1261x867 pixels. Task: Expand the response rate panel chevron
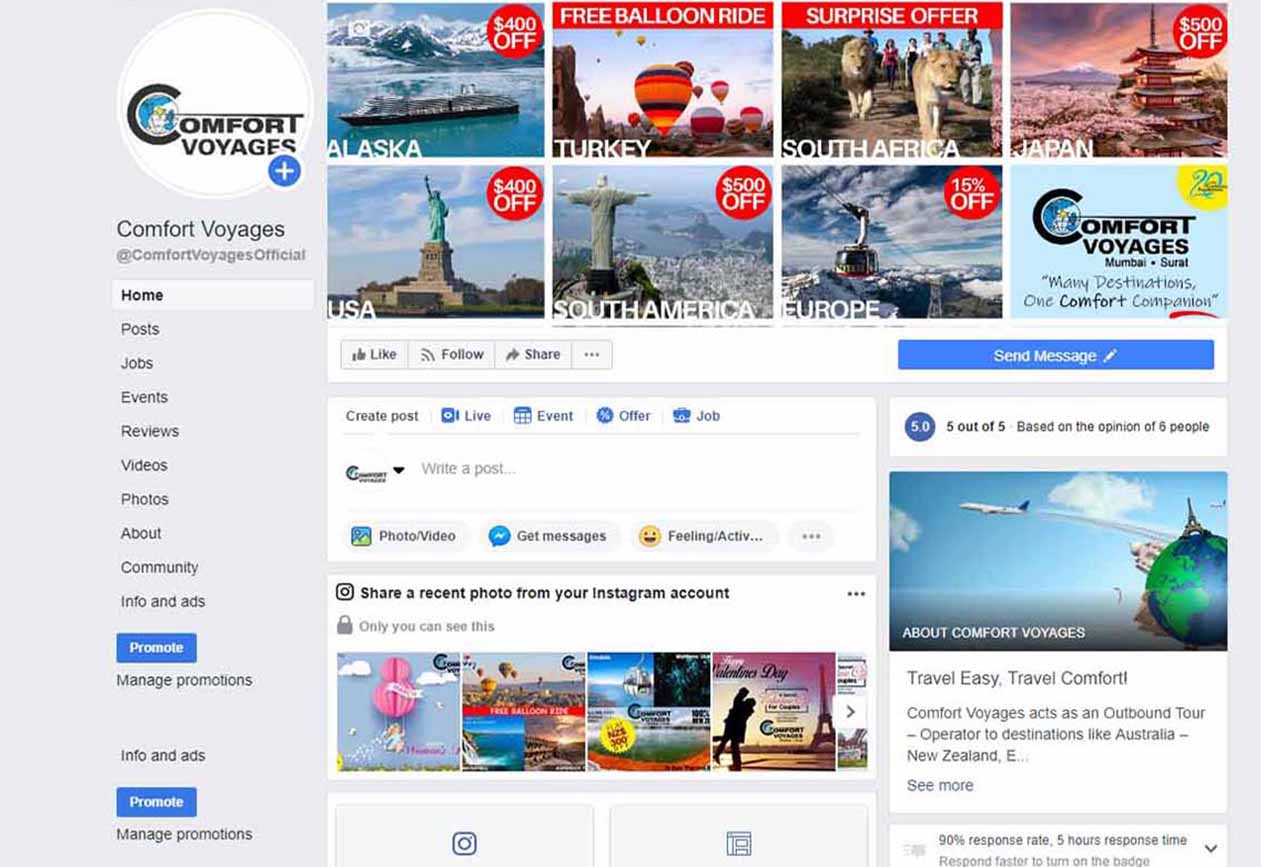click(1210, 849)
